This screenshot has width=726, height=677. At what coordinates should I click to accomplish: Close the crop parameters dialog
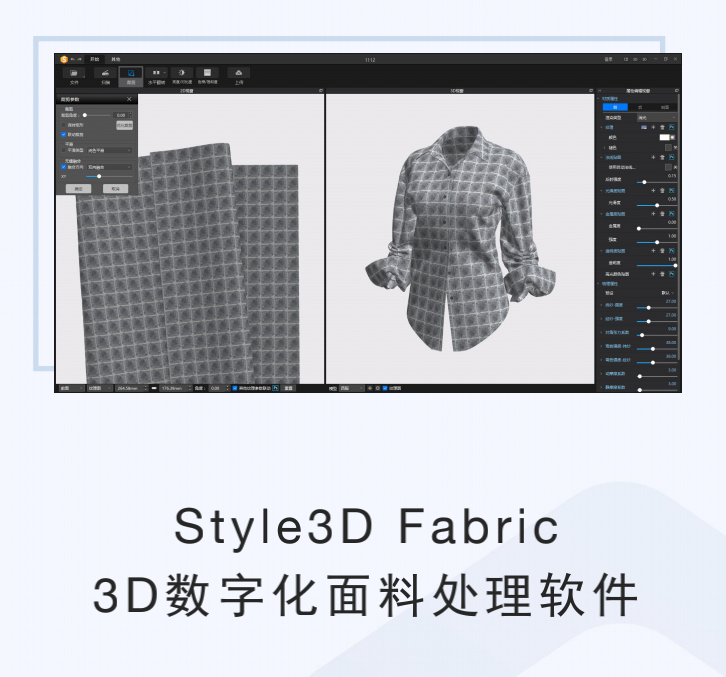(x=129, y=99)
